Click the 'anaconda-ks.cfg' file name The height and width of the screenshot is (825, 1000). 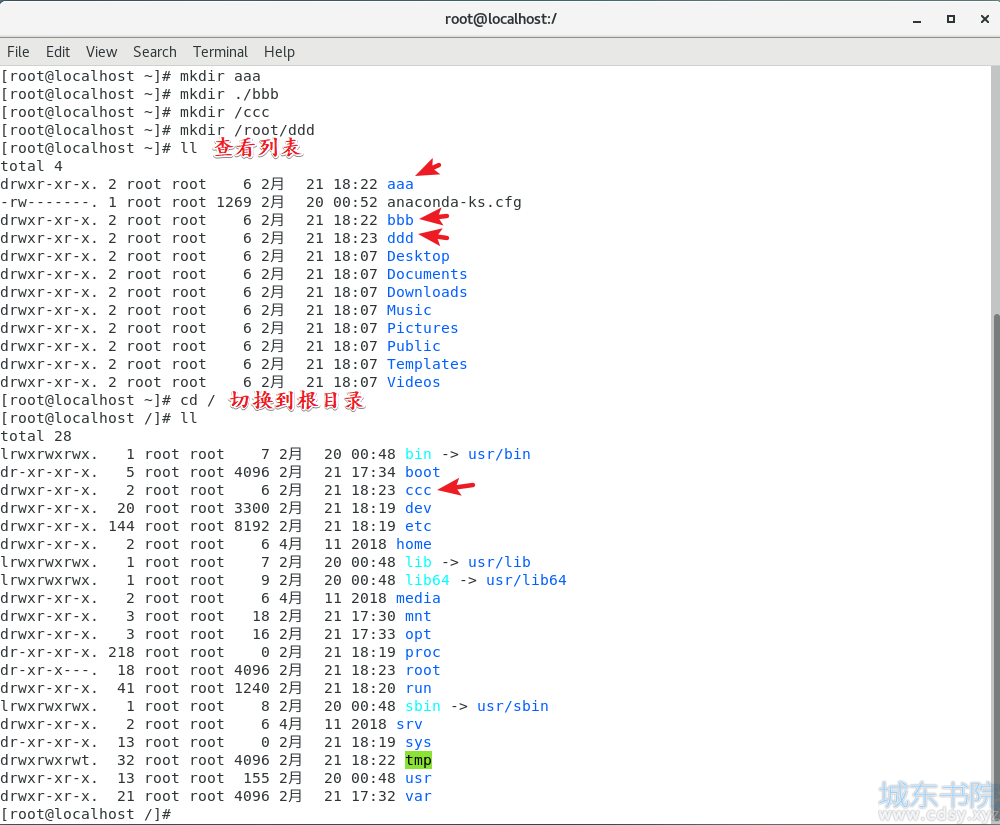(x=454, y=202)
